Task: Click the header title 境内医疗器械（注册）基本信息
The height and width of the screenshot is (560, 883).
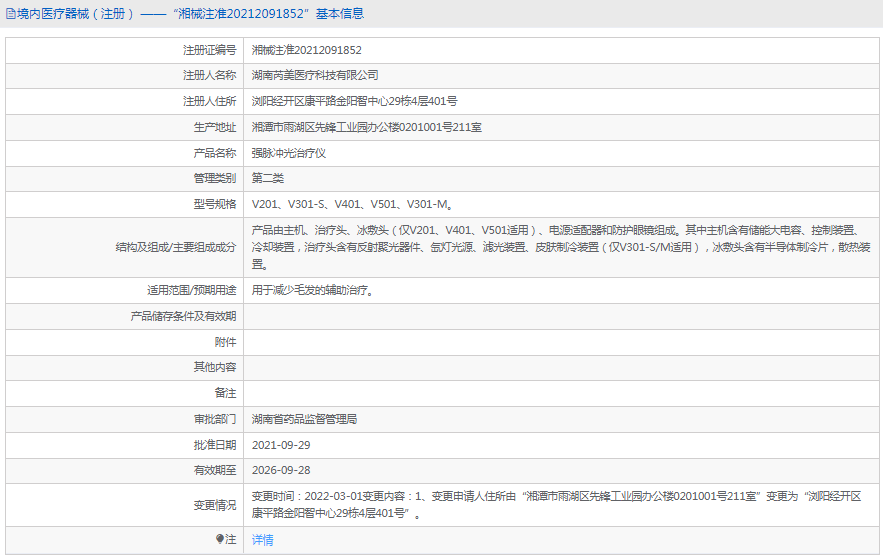Action: point(190,14)
